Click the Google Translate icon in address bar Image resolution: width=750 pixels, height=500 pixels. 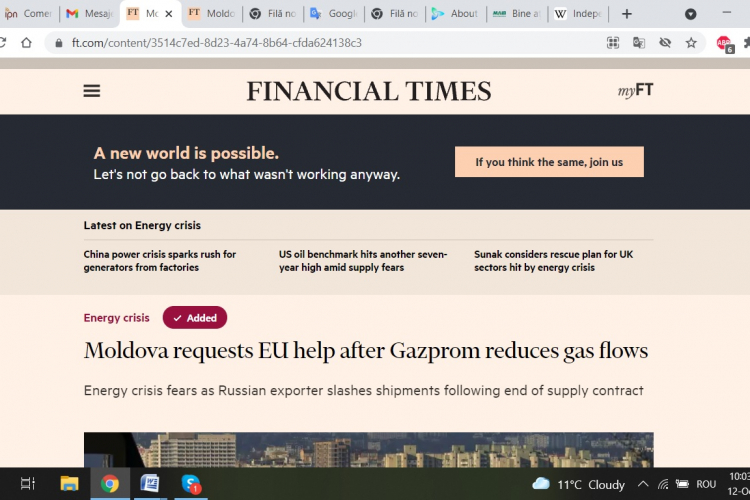pos(639,43)
